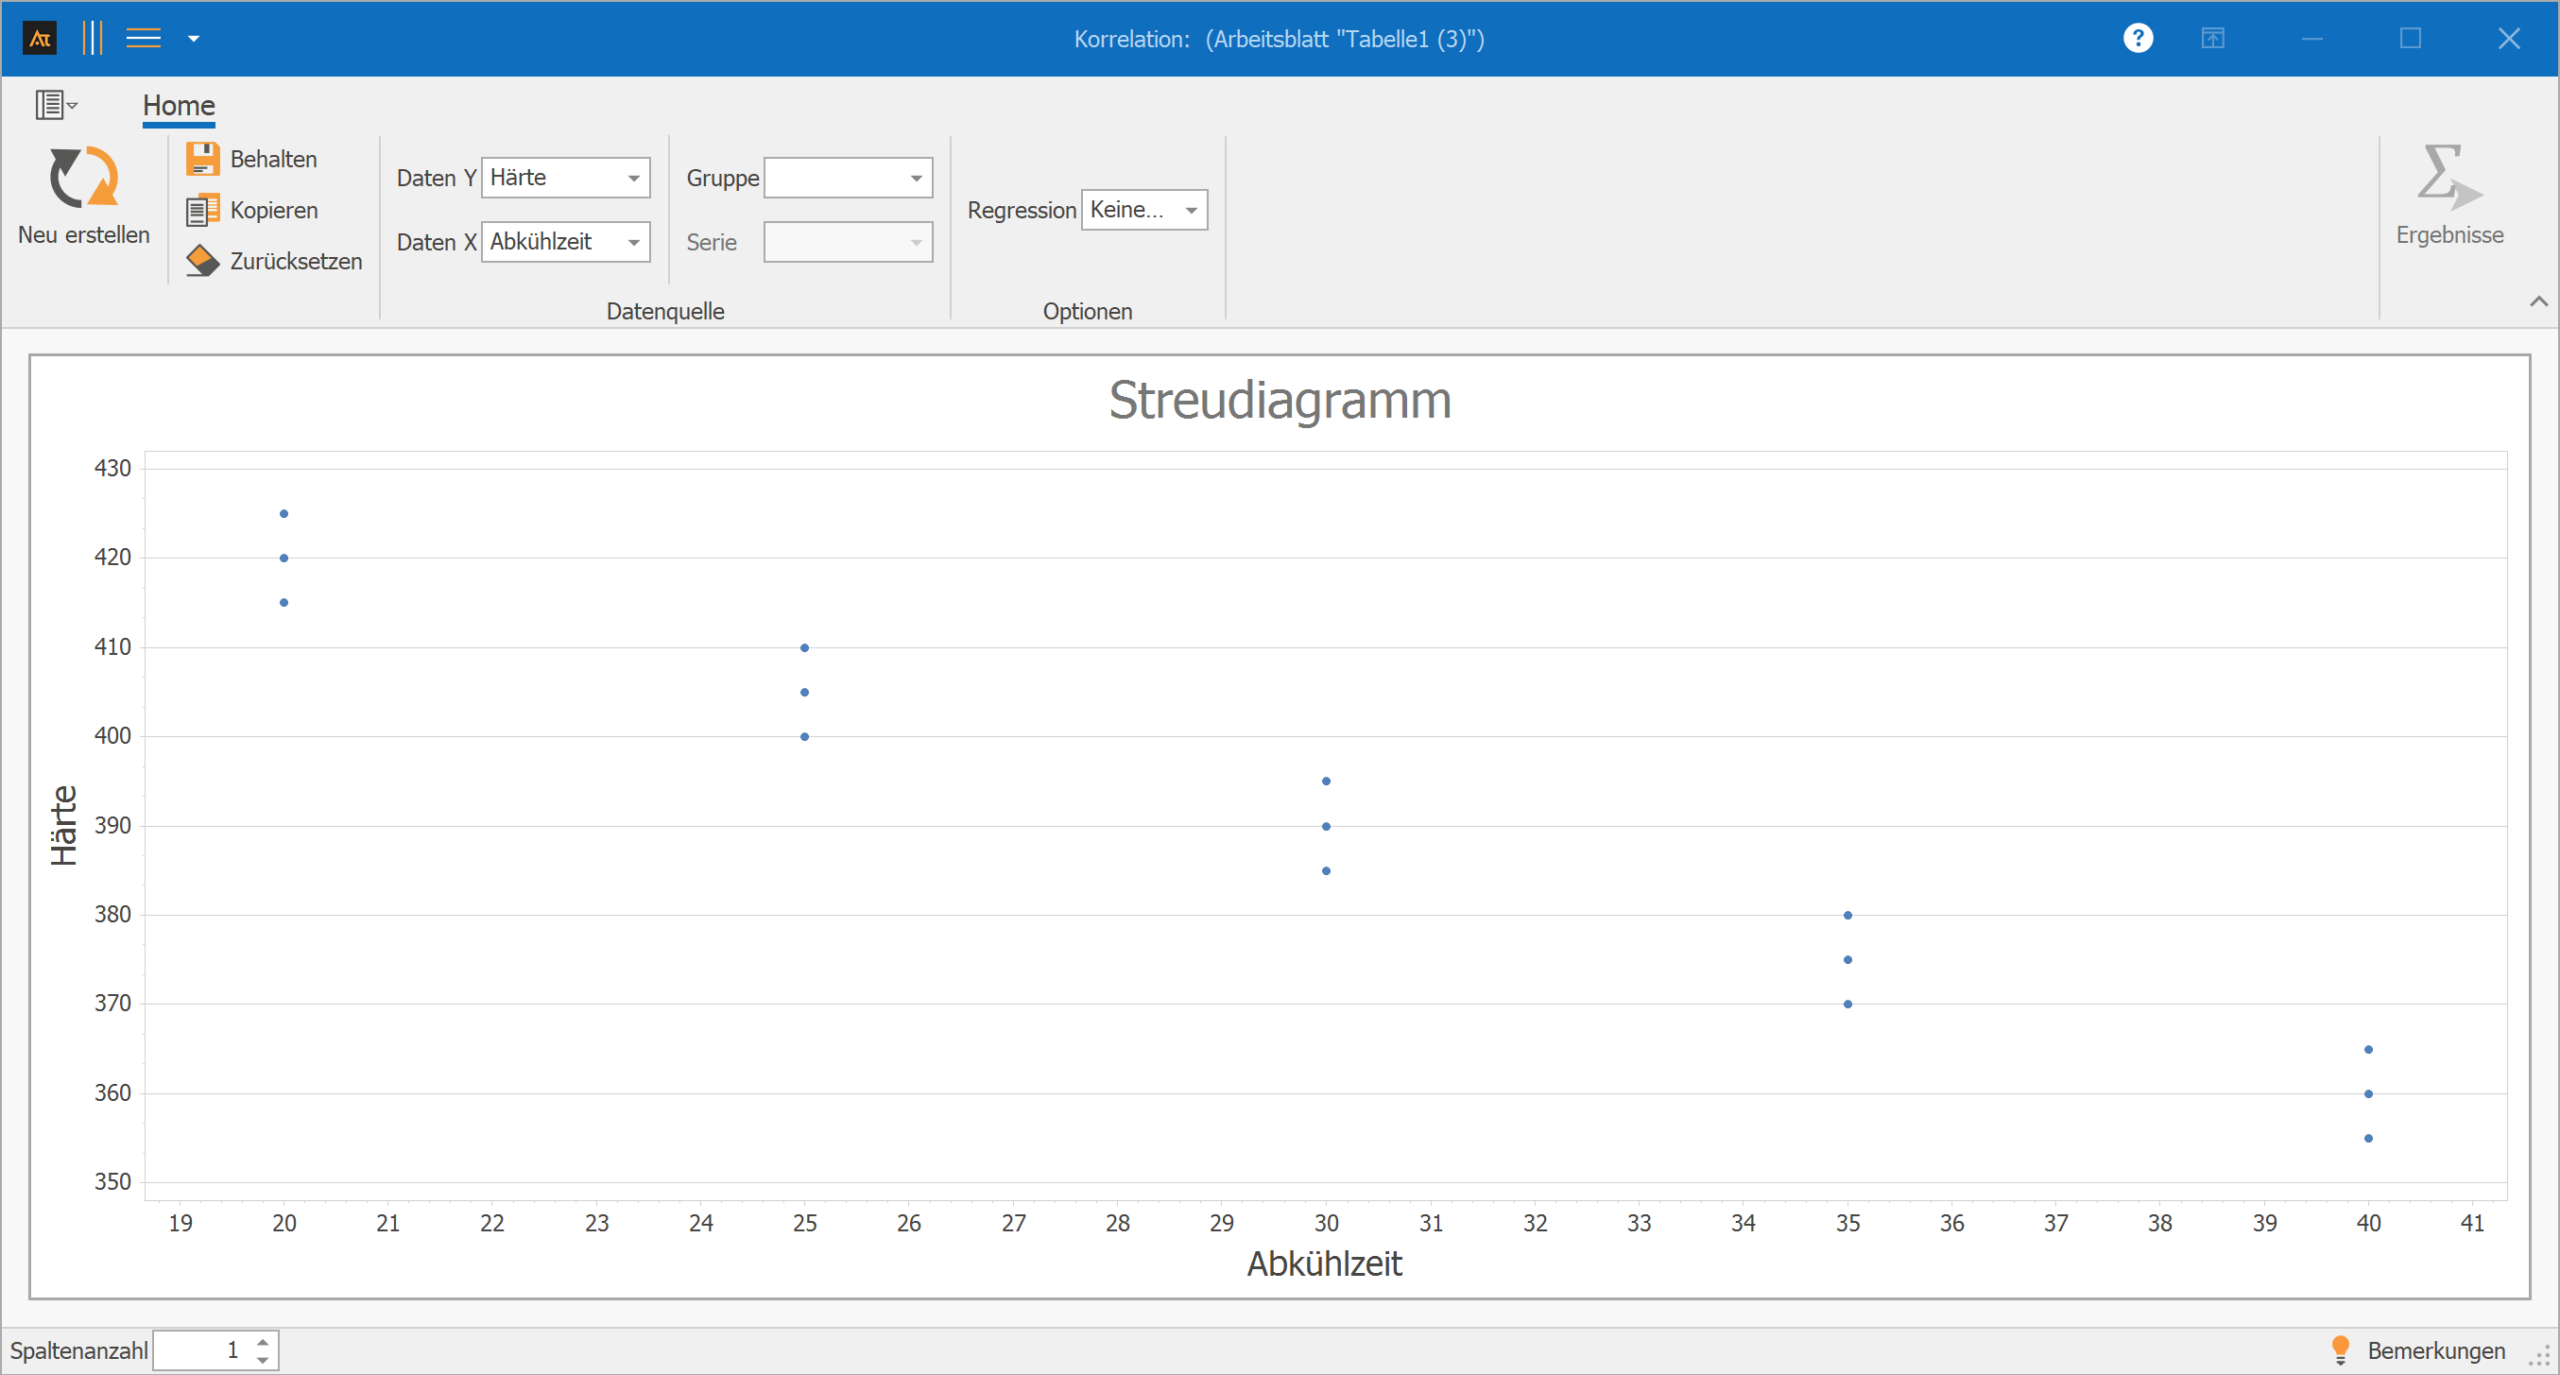Image resolution: width=2560 pixels, height=1375 pixels.
Task: Open the quick access toolbar dropdown arrow
Action: (194, 39)
